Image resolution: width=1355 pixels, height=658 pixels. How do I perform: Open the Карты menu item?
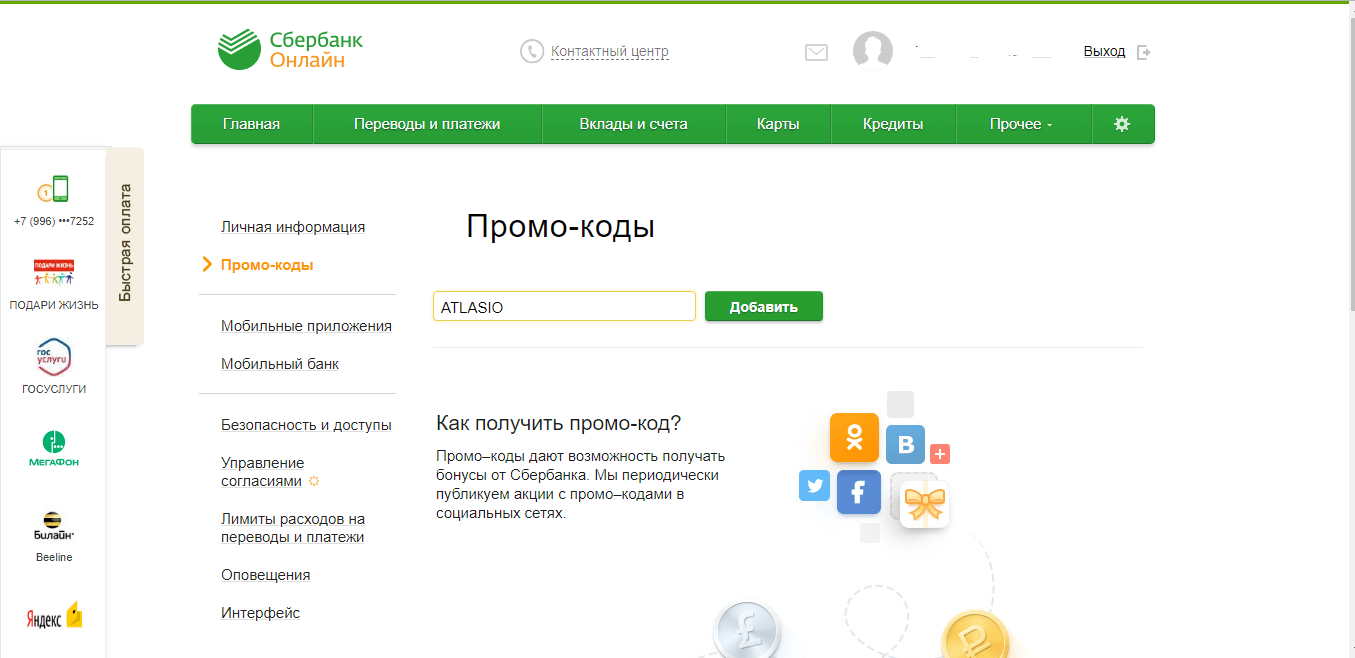(778, 124)
